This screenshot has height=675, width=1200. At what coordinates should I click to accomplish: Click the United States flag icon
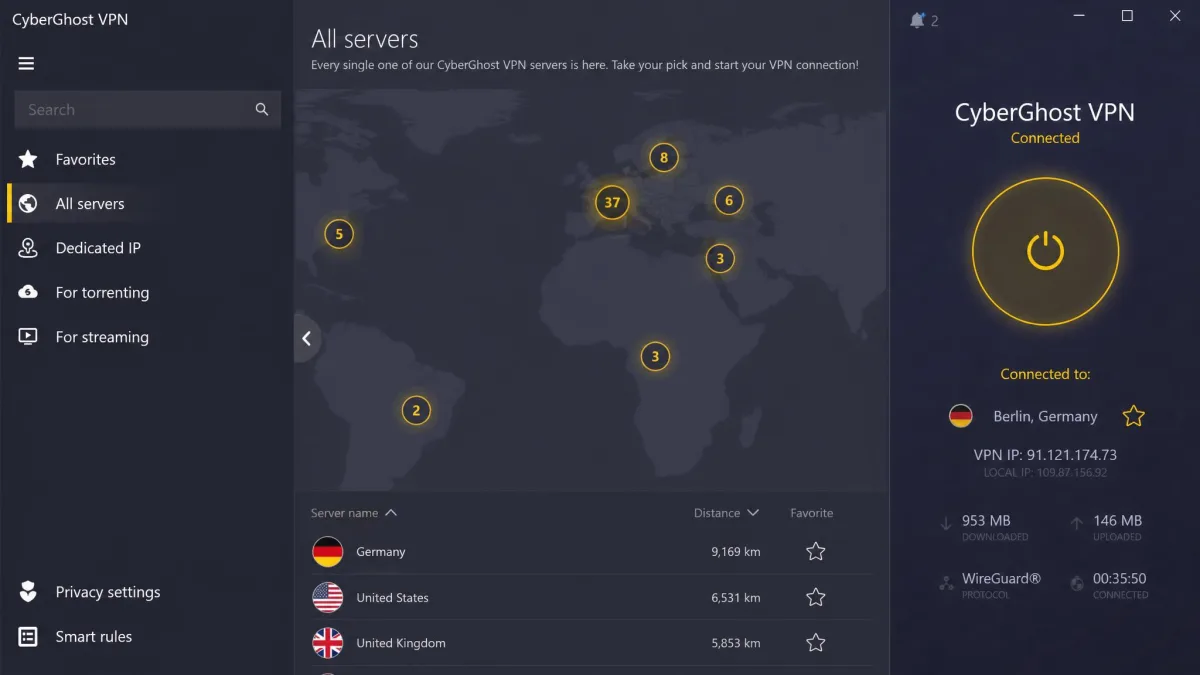tap(328, 597)
